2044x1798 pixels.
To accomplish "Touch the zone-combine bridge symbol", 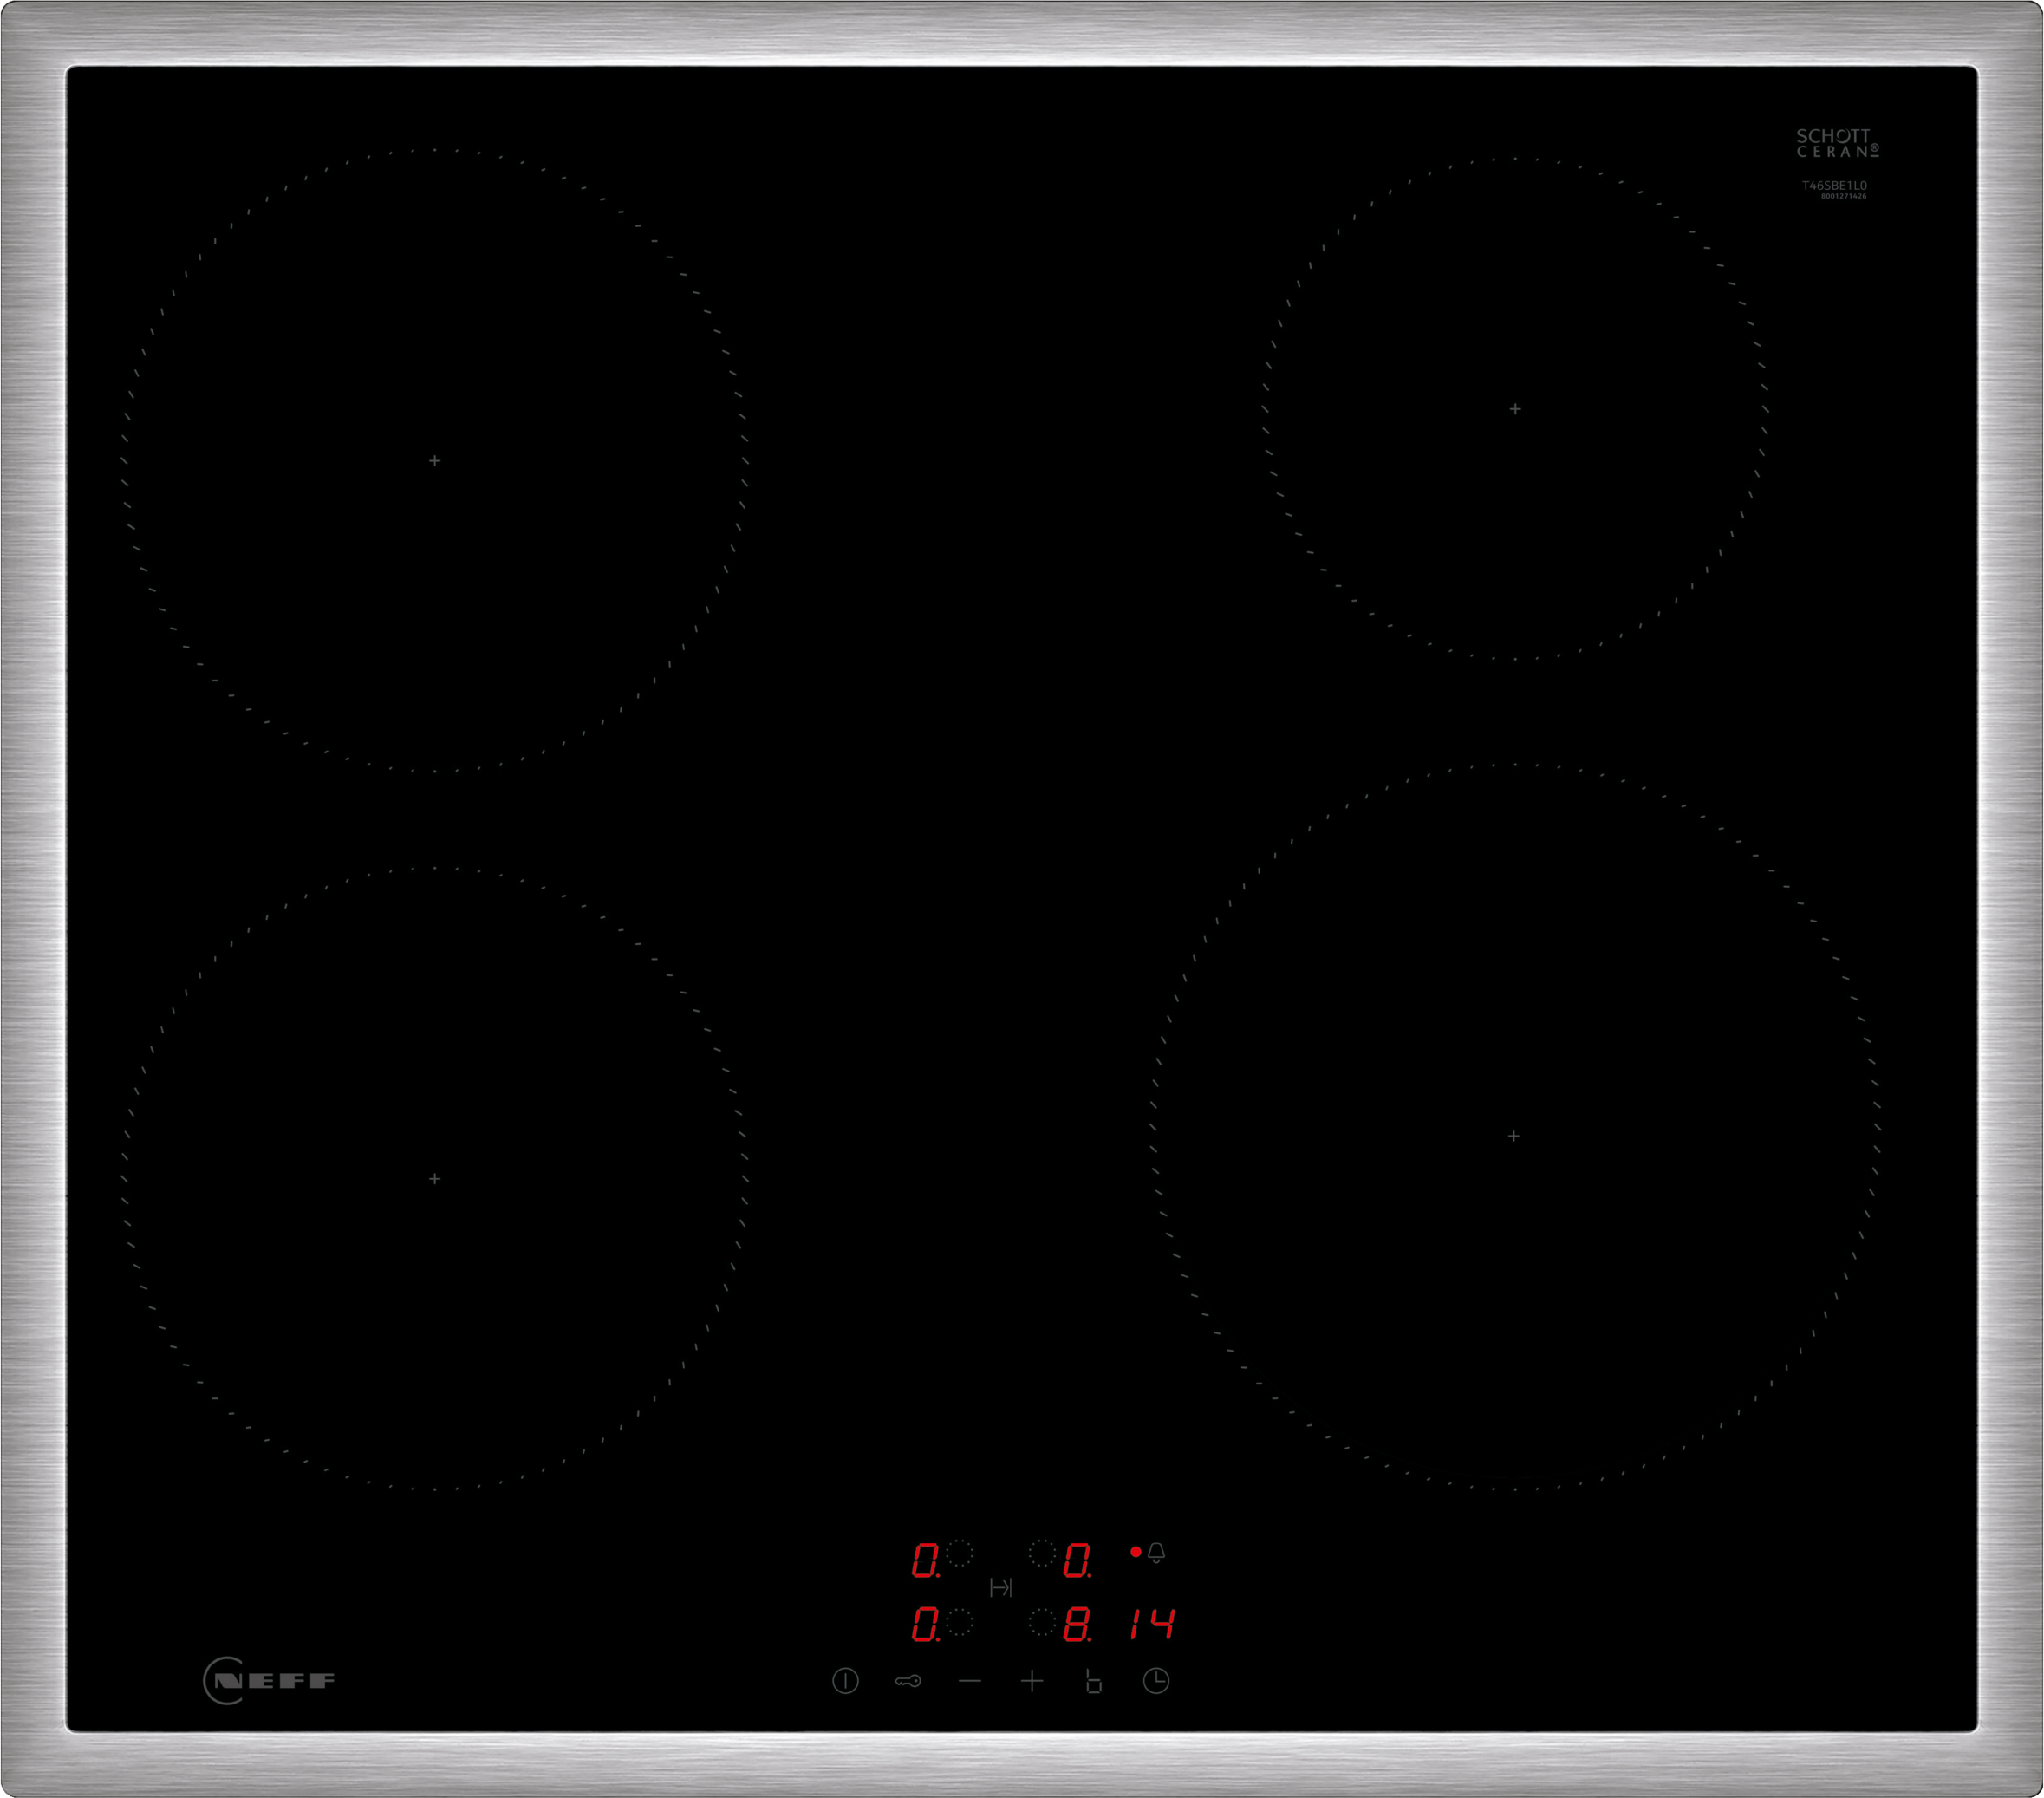I will [1000, 1587].
